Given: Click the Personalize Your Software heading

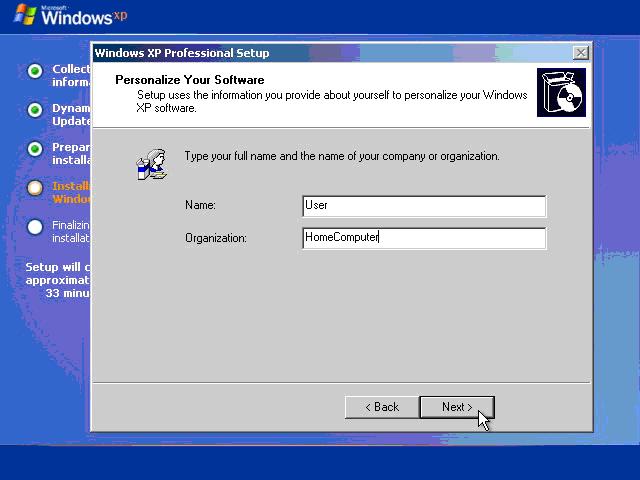Looking at the screenshot, I should pyautogui.click(x=189, y=79).
